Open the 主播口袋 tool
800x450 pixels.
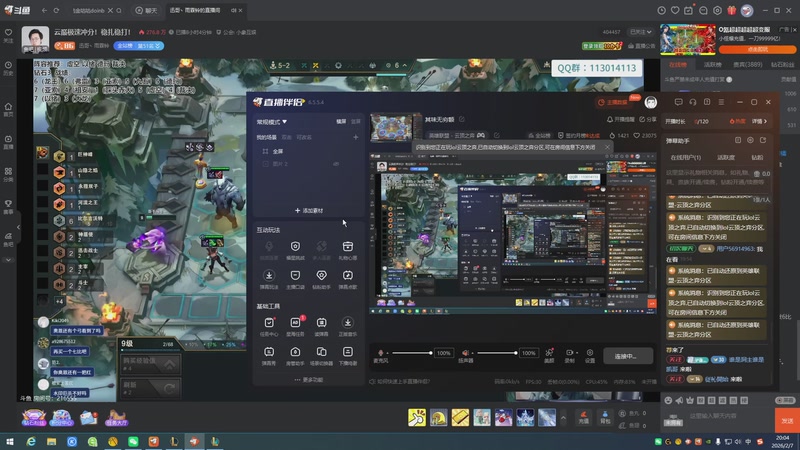click(295, 279)
